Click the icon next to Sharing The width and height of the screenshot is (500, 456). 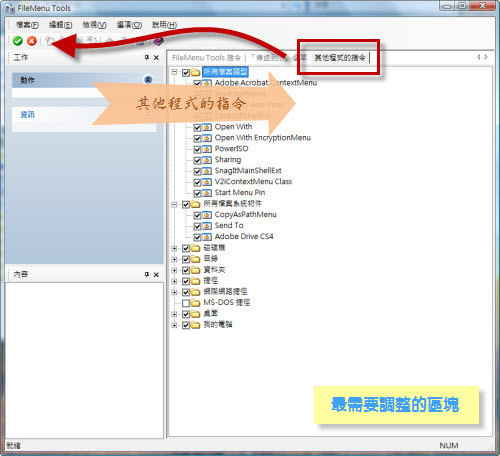(x=207, y=160)
